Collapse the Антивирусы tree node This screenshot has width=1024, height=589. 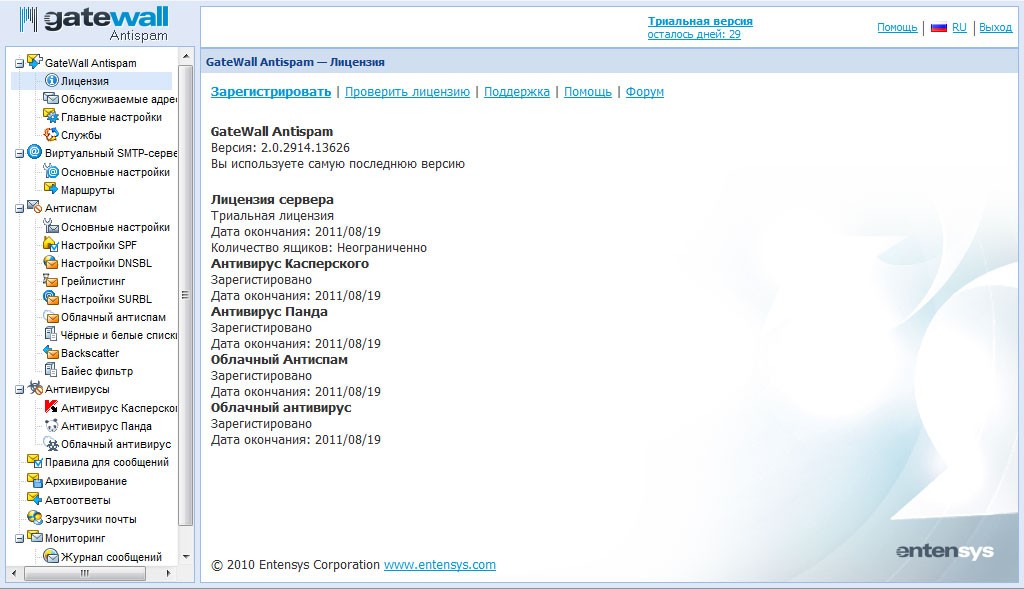coord(19,390)
